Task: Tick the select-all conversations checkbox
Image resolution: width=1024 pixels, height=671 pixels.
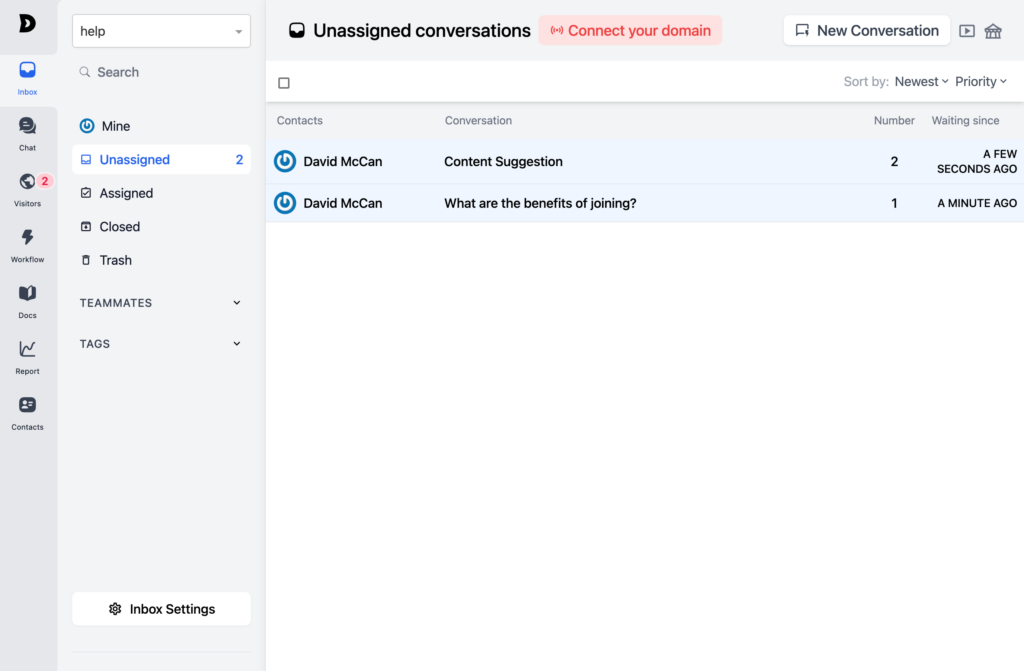Action: point(284,83)
